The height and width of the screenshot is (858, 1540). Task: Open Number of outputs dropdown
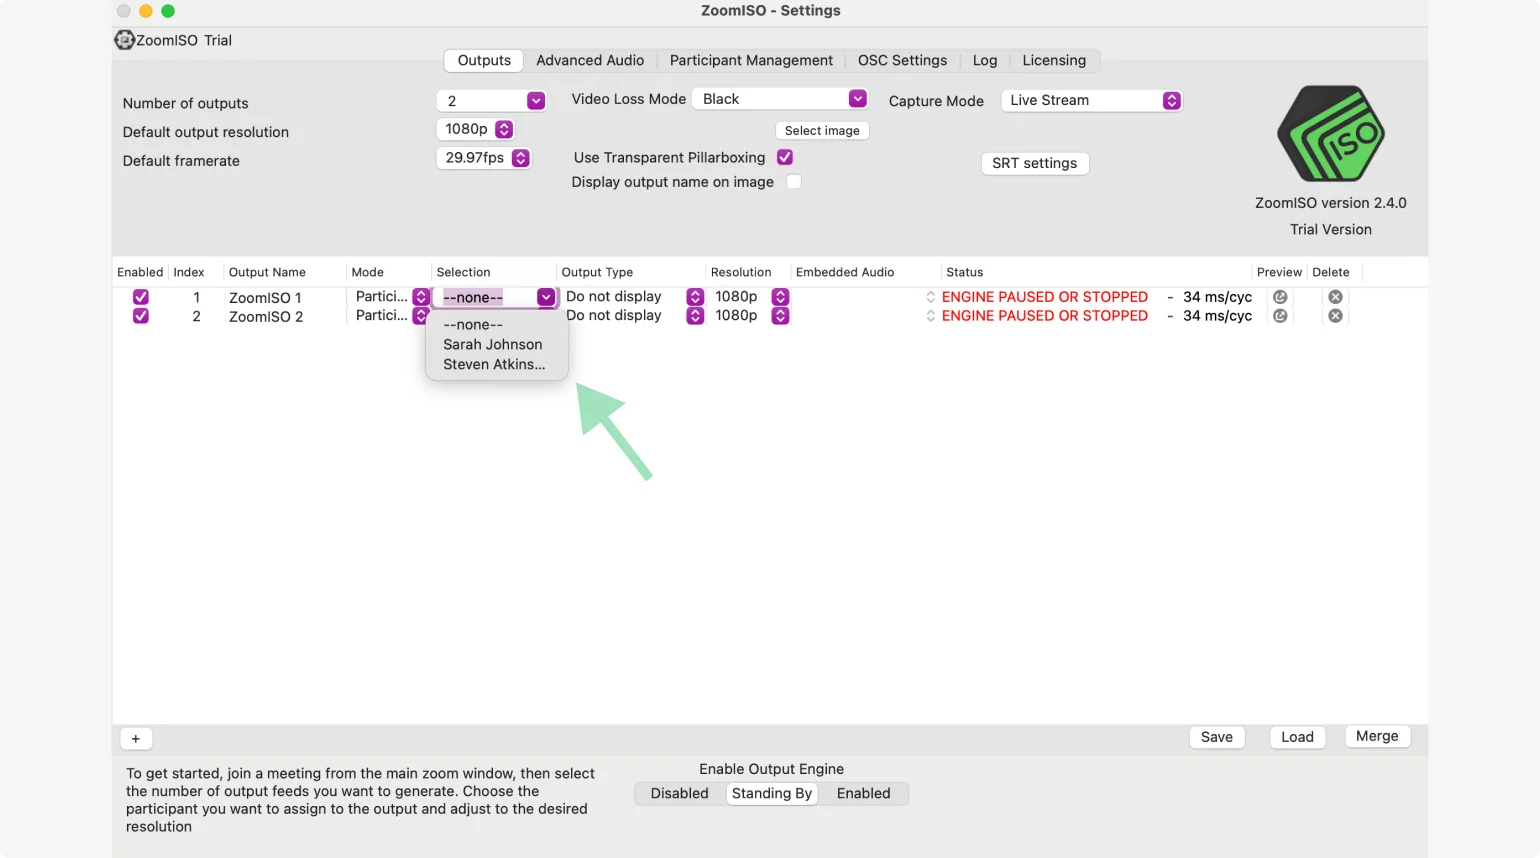[491, 101]
